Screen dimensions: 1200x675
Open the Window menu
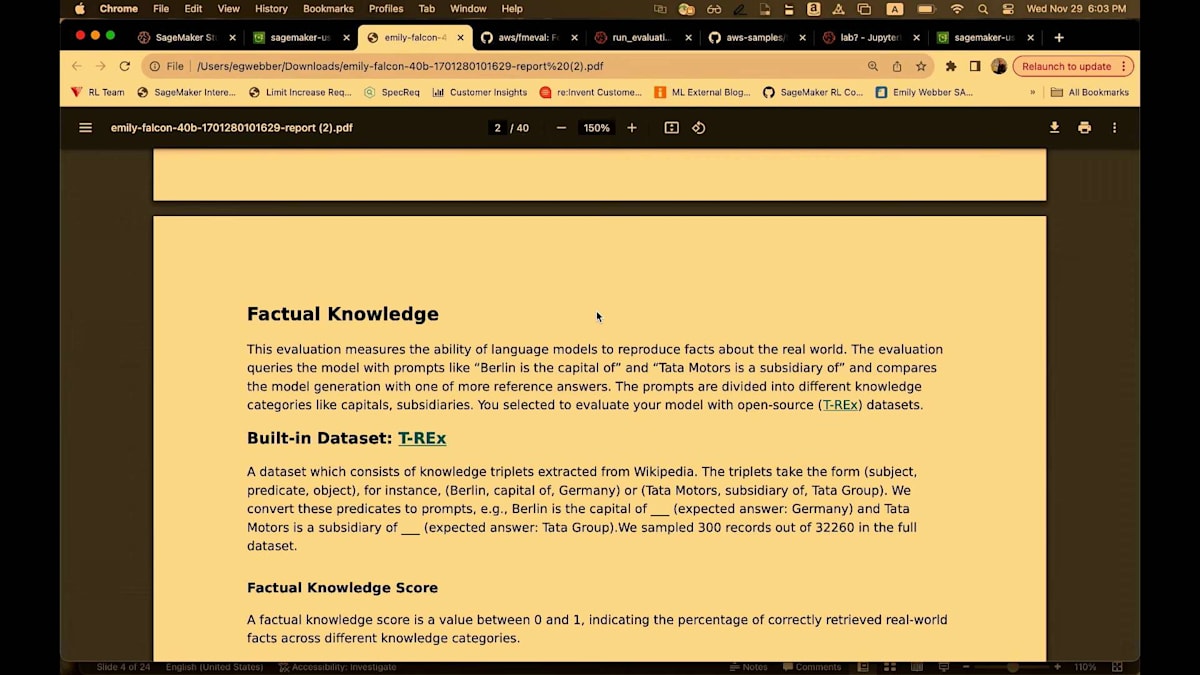[468, 9]
